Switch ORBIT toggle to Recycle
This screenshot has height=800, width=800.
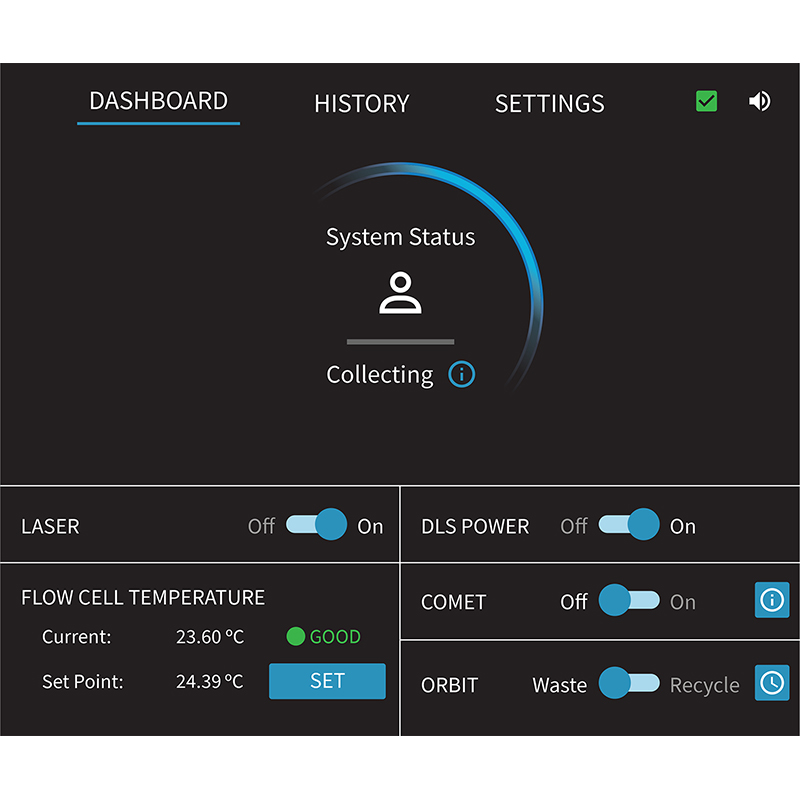point(629,683)
